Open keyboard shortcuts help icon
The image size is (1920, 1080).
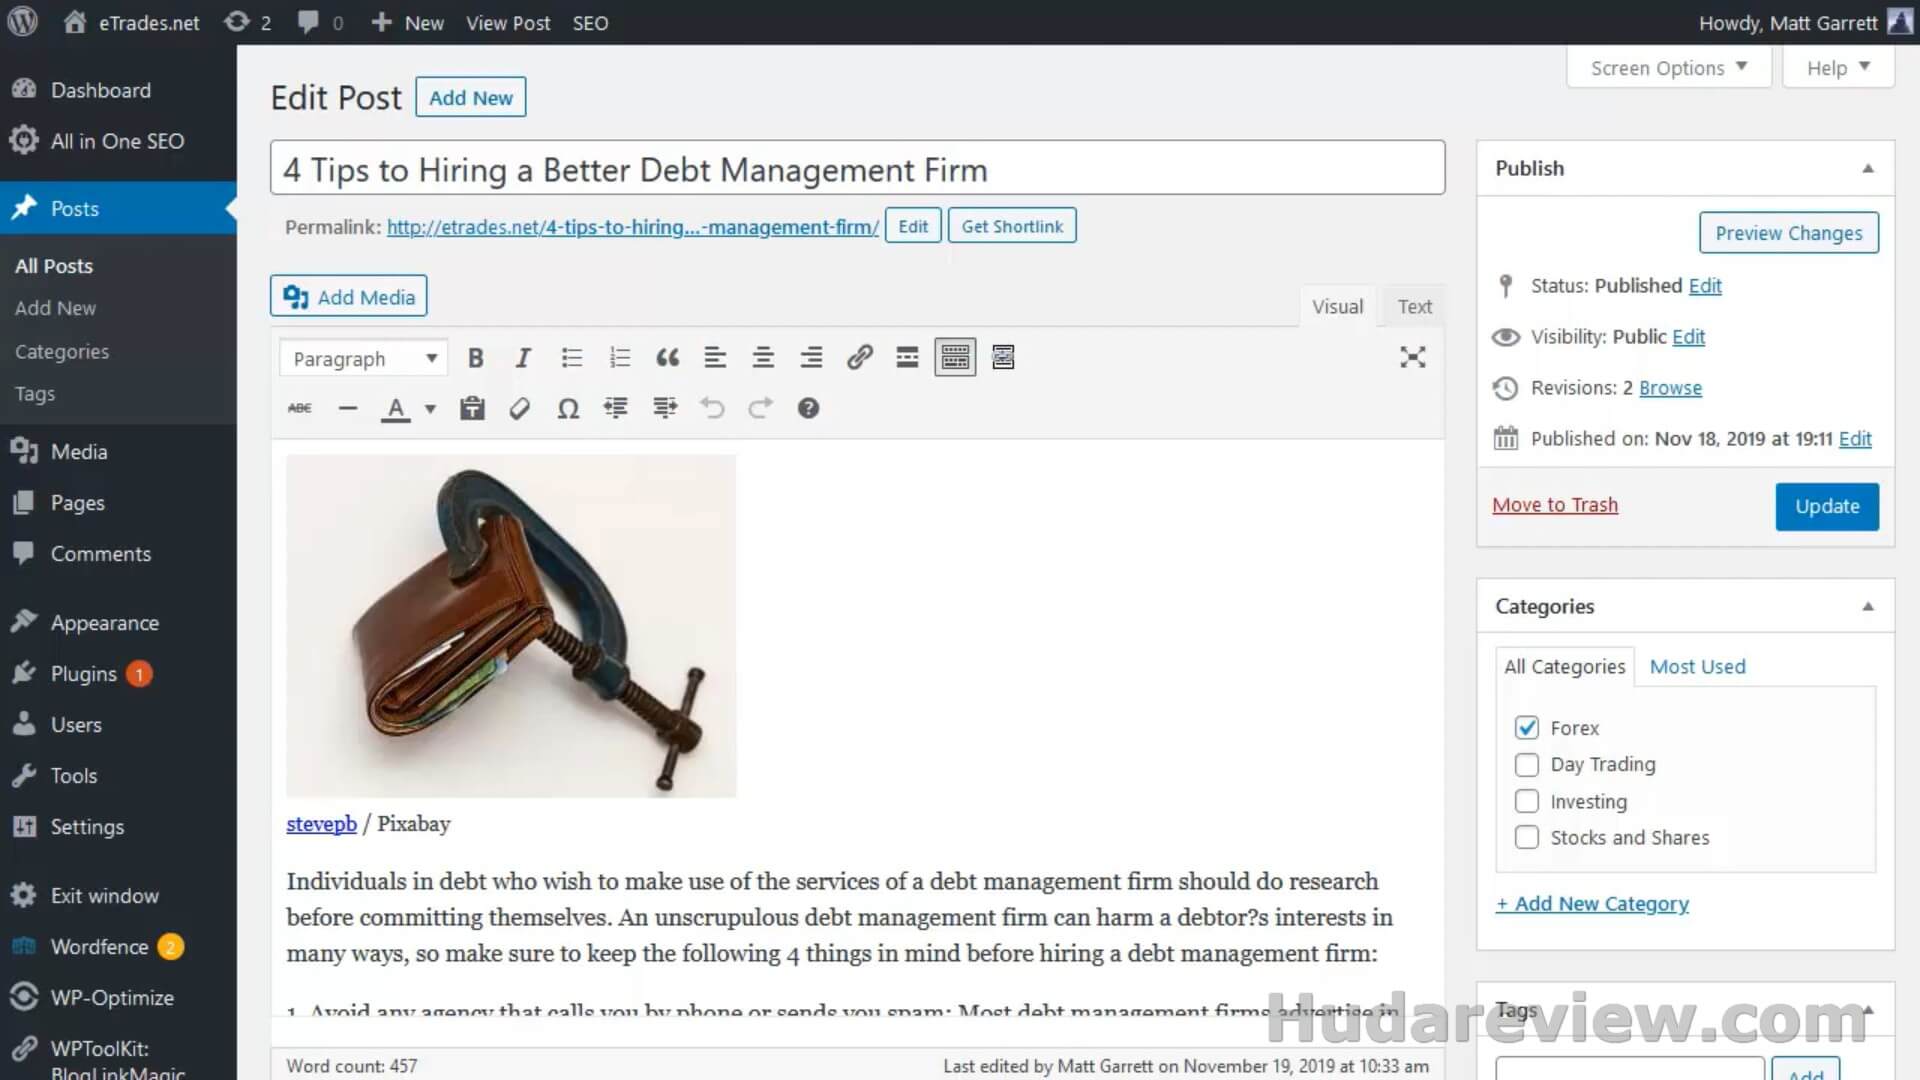pyautogui.click(x=808, y=408)
